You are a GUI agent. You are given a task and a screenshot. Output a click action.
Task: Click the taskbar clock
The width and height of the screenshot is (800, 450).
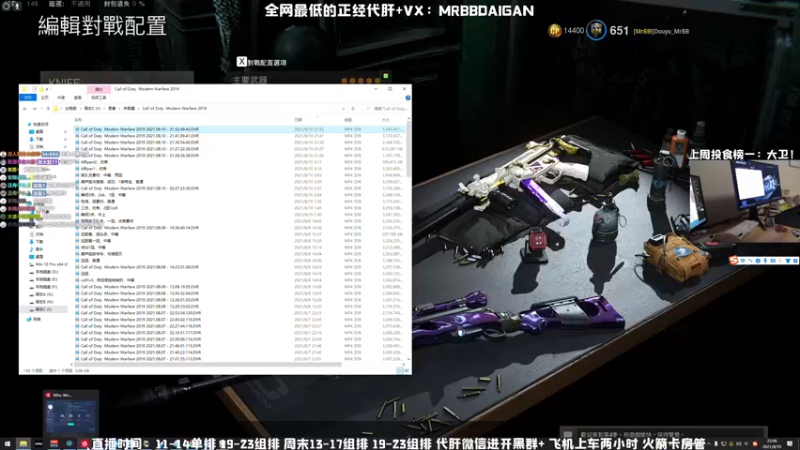click(770, 443)
